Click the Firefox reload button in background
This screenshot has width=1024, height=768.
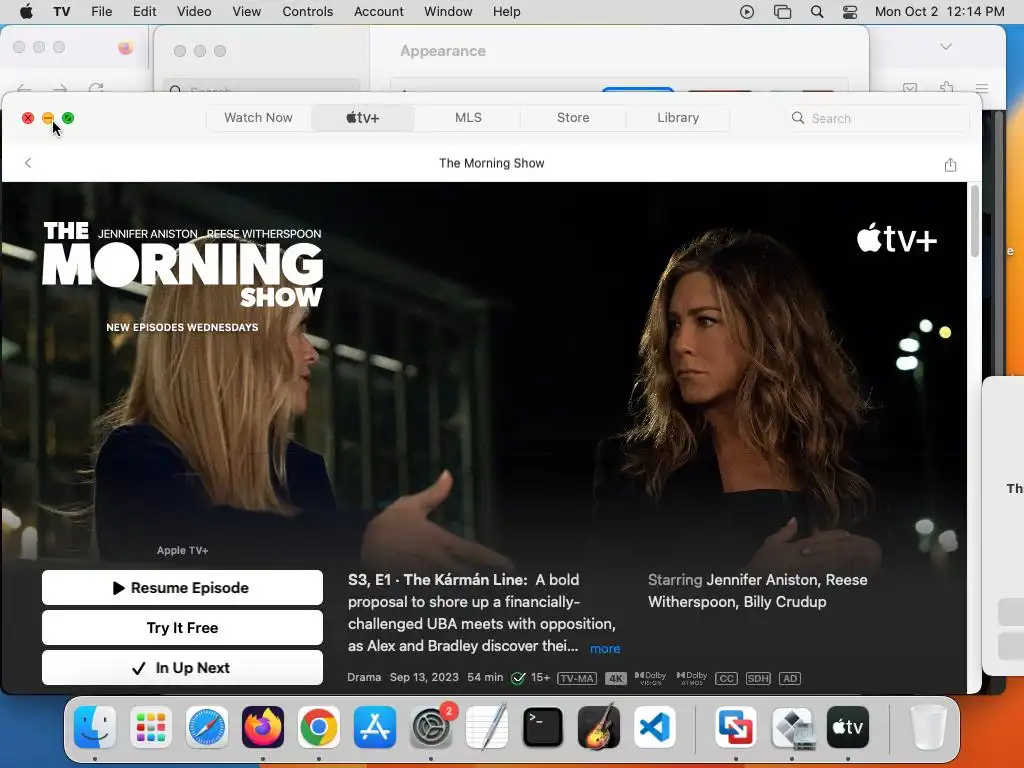click(96, 88)
